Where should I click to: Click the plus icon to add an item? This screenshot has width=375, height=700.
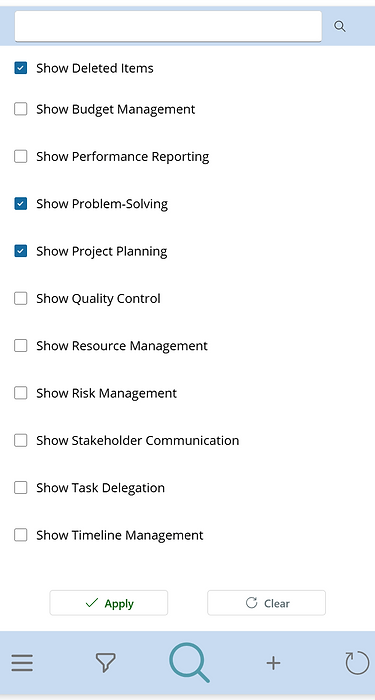point(273,663)
